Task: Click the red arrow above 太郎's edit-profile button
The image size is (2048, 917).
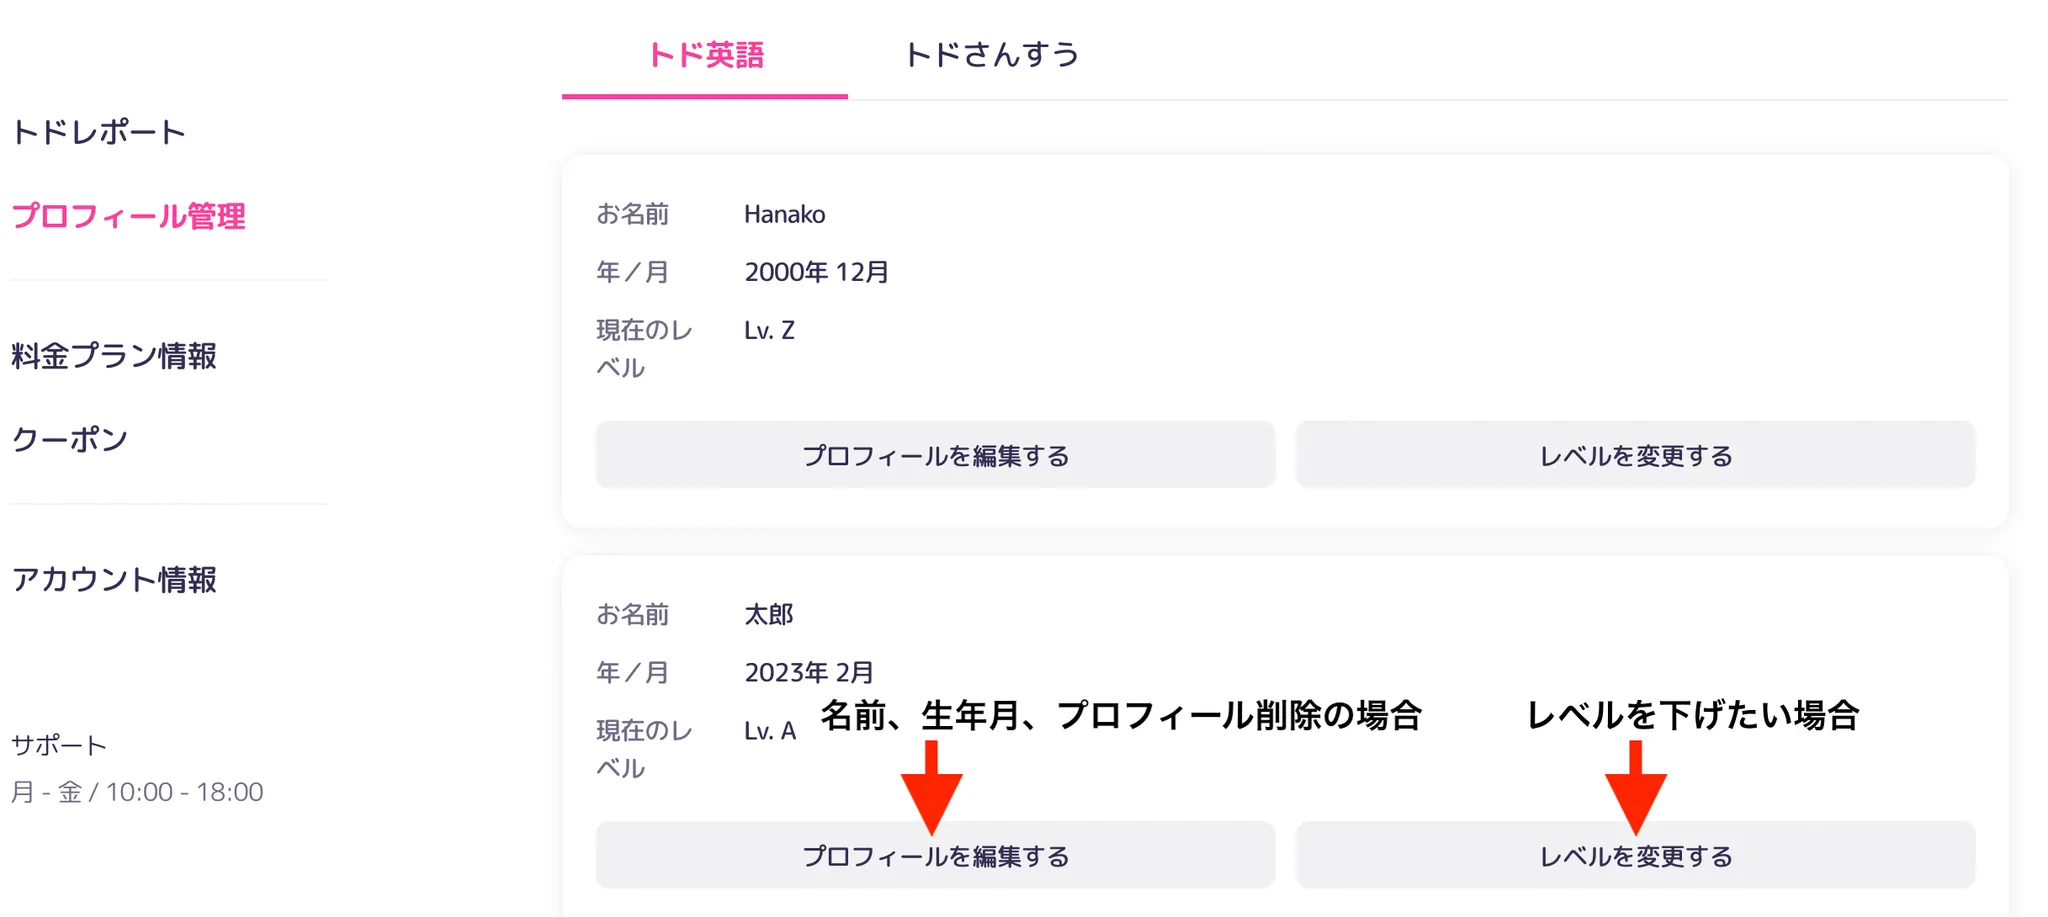Action: click(931, 787)
